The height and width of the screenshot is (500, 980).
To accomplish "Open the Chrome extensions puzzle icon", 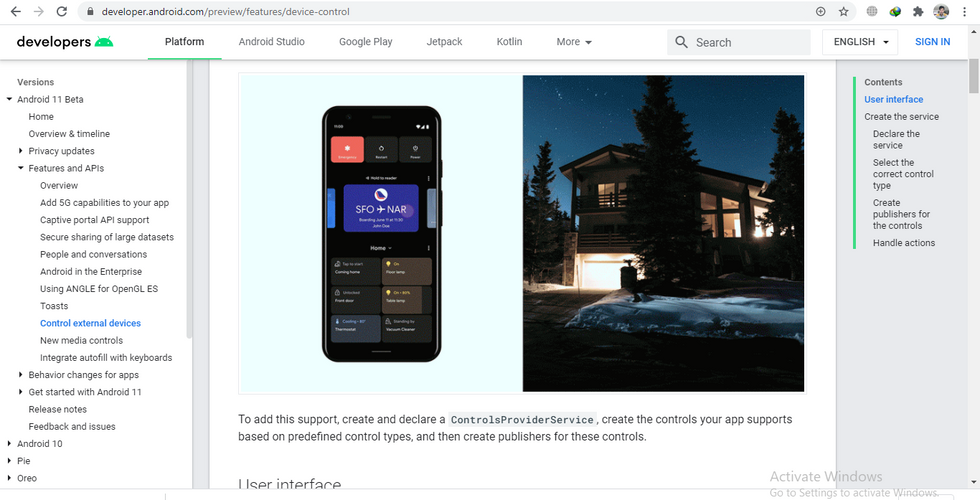I will 918,11.
